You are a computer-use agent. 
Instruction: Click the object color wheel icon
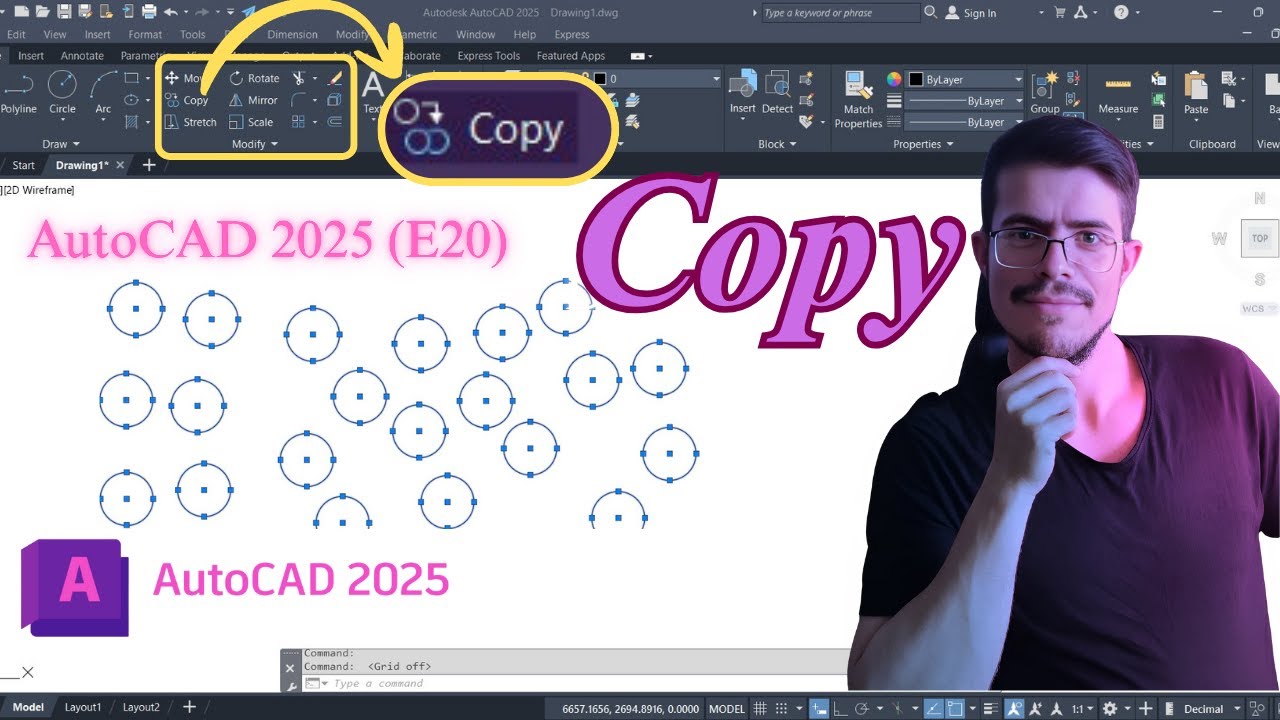pos(894,79)
